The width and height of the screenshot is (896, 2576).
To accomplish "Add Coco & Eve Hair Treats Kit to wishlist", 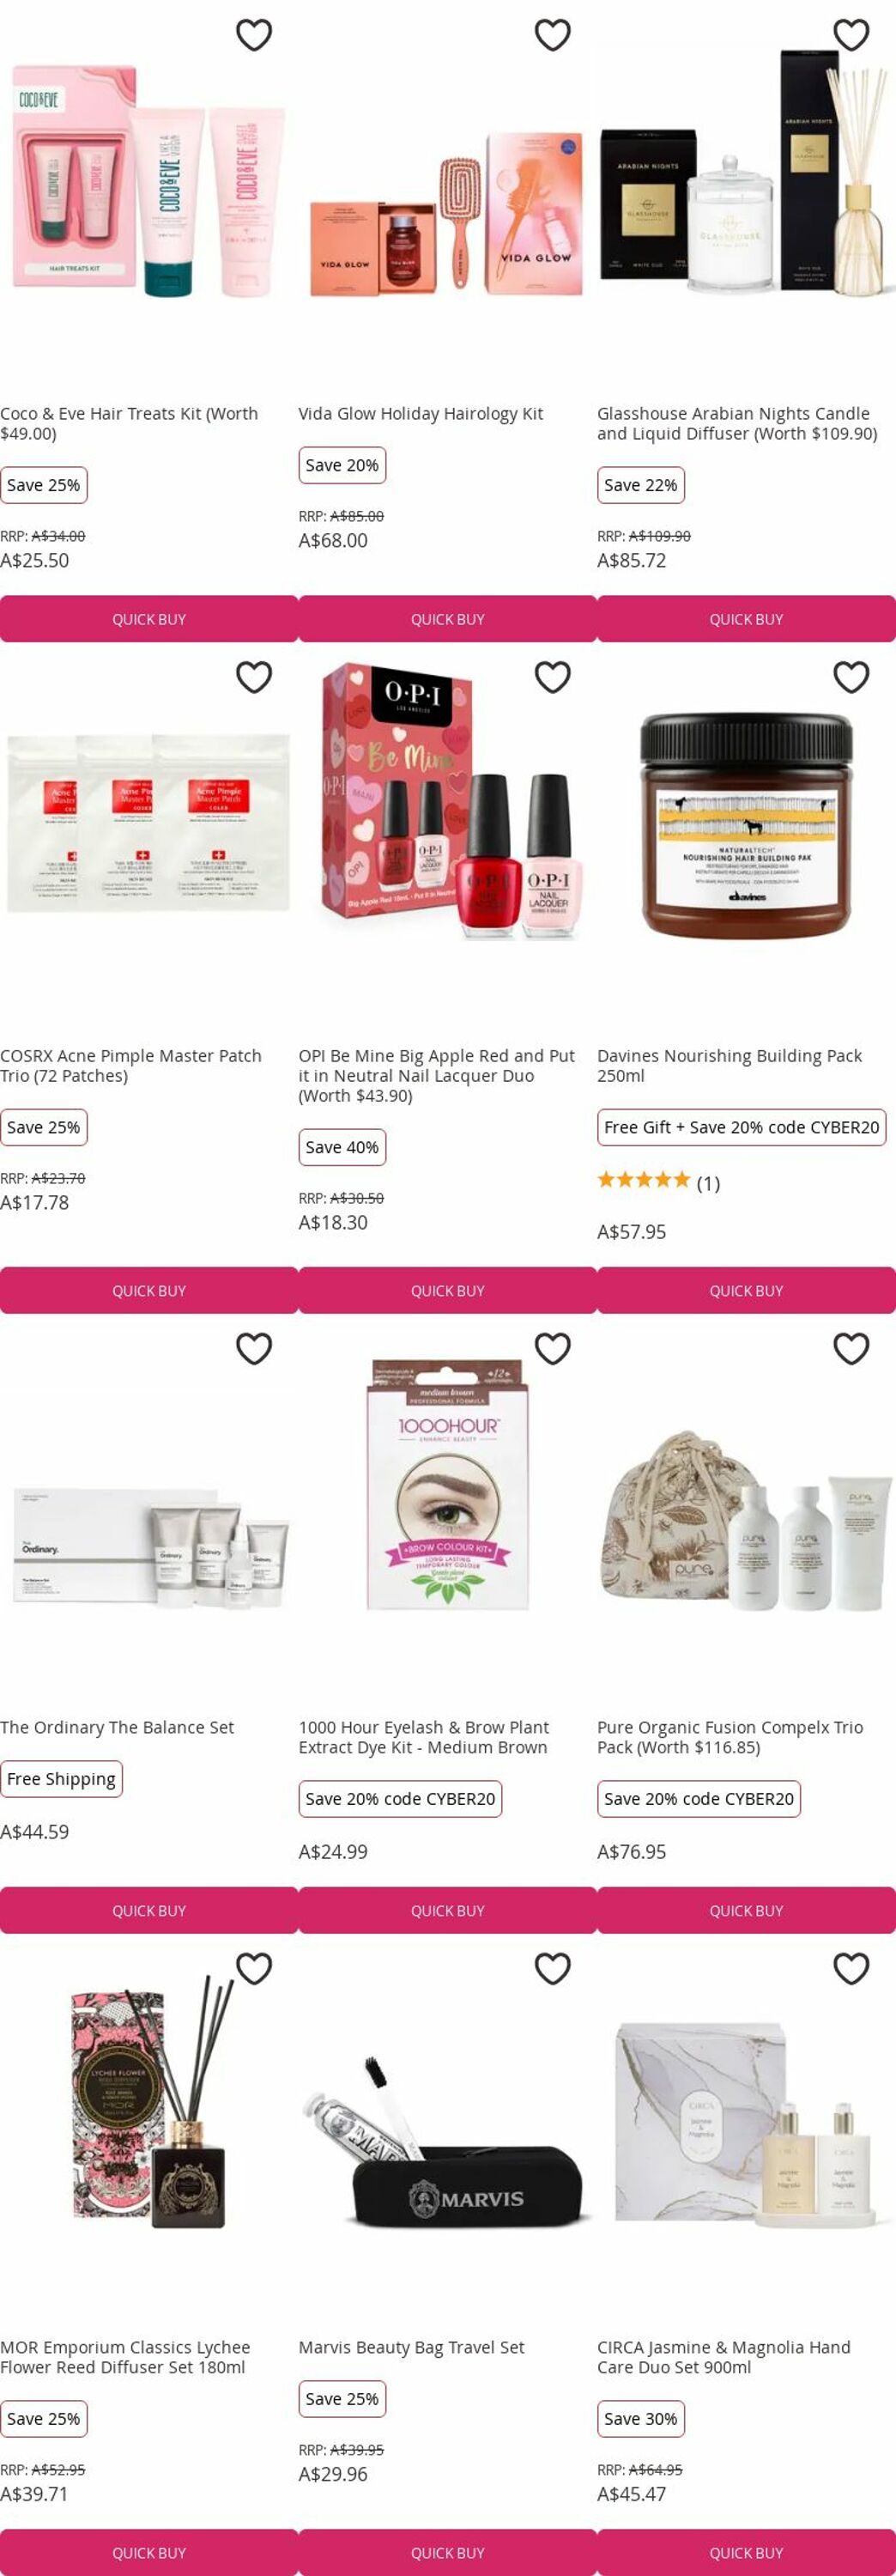I will tap(254, 35).
